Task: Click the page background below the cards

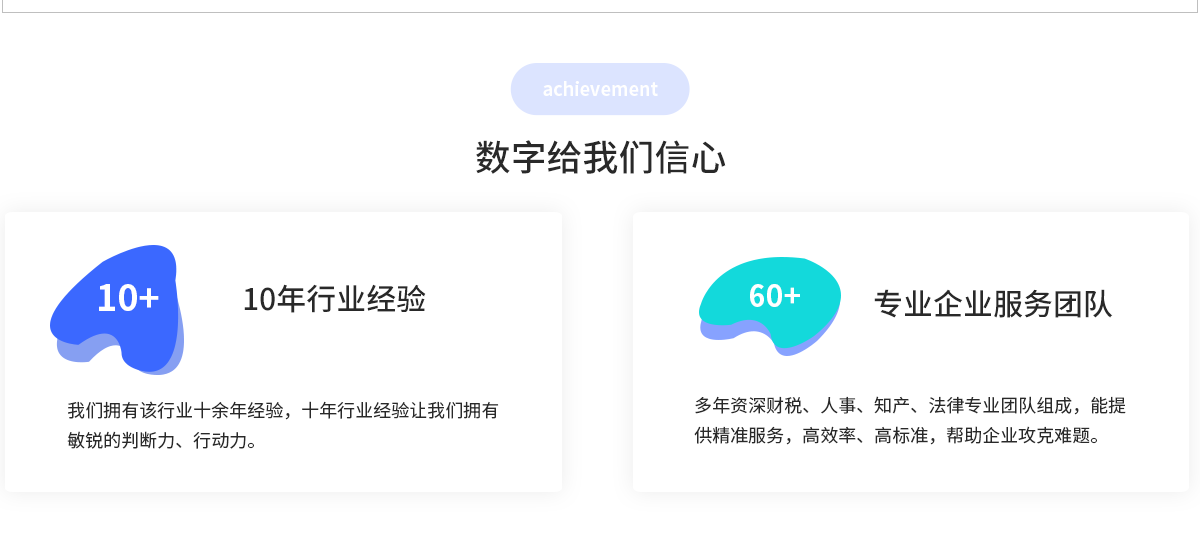Action: (x=600, y=515)
